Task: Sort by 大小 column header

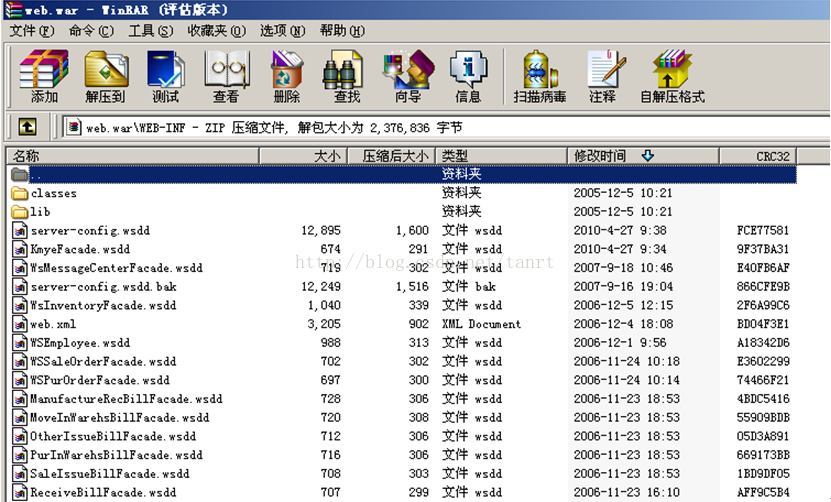Action: click(x=303, y=156)
